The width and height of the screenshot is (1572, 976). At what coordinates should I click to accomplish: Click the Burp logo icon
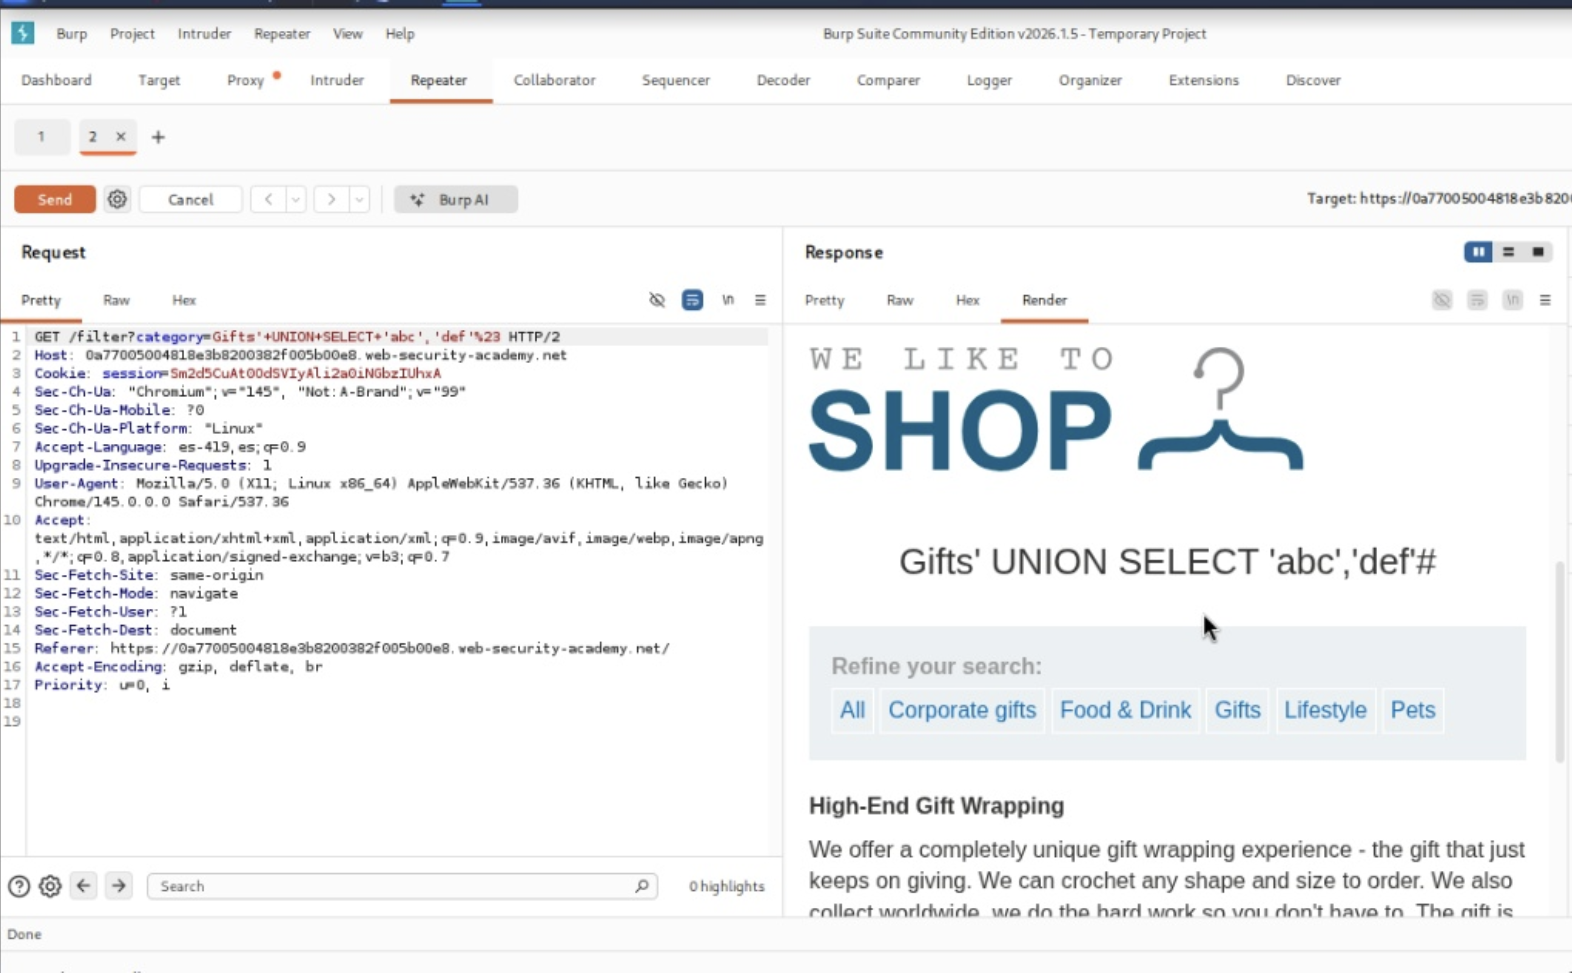click(x=22, y=33)
